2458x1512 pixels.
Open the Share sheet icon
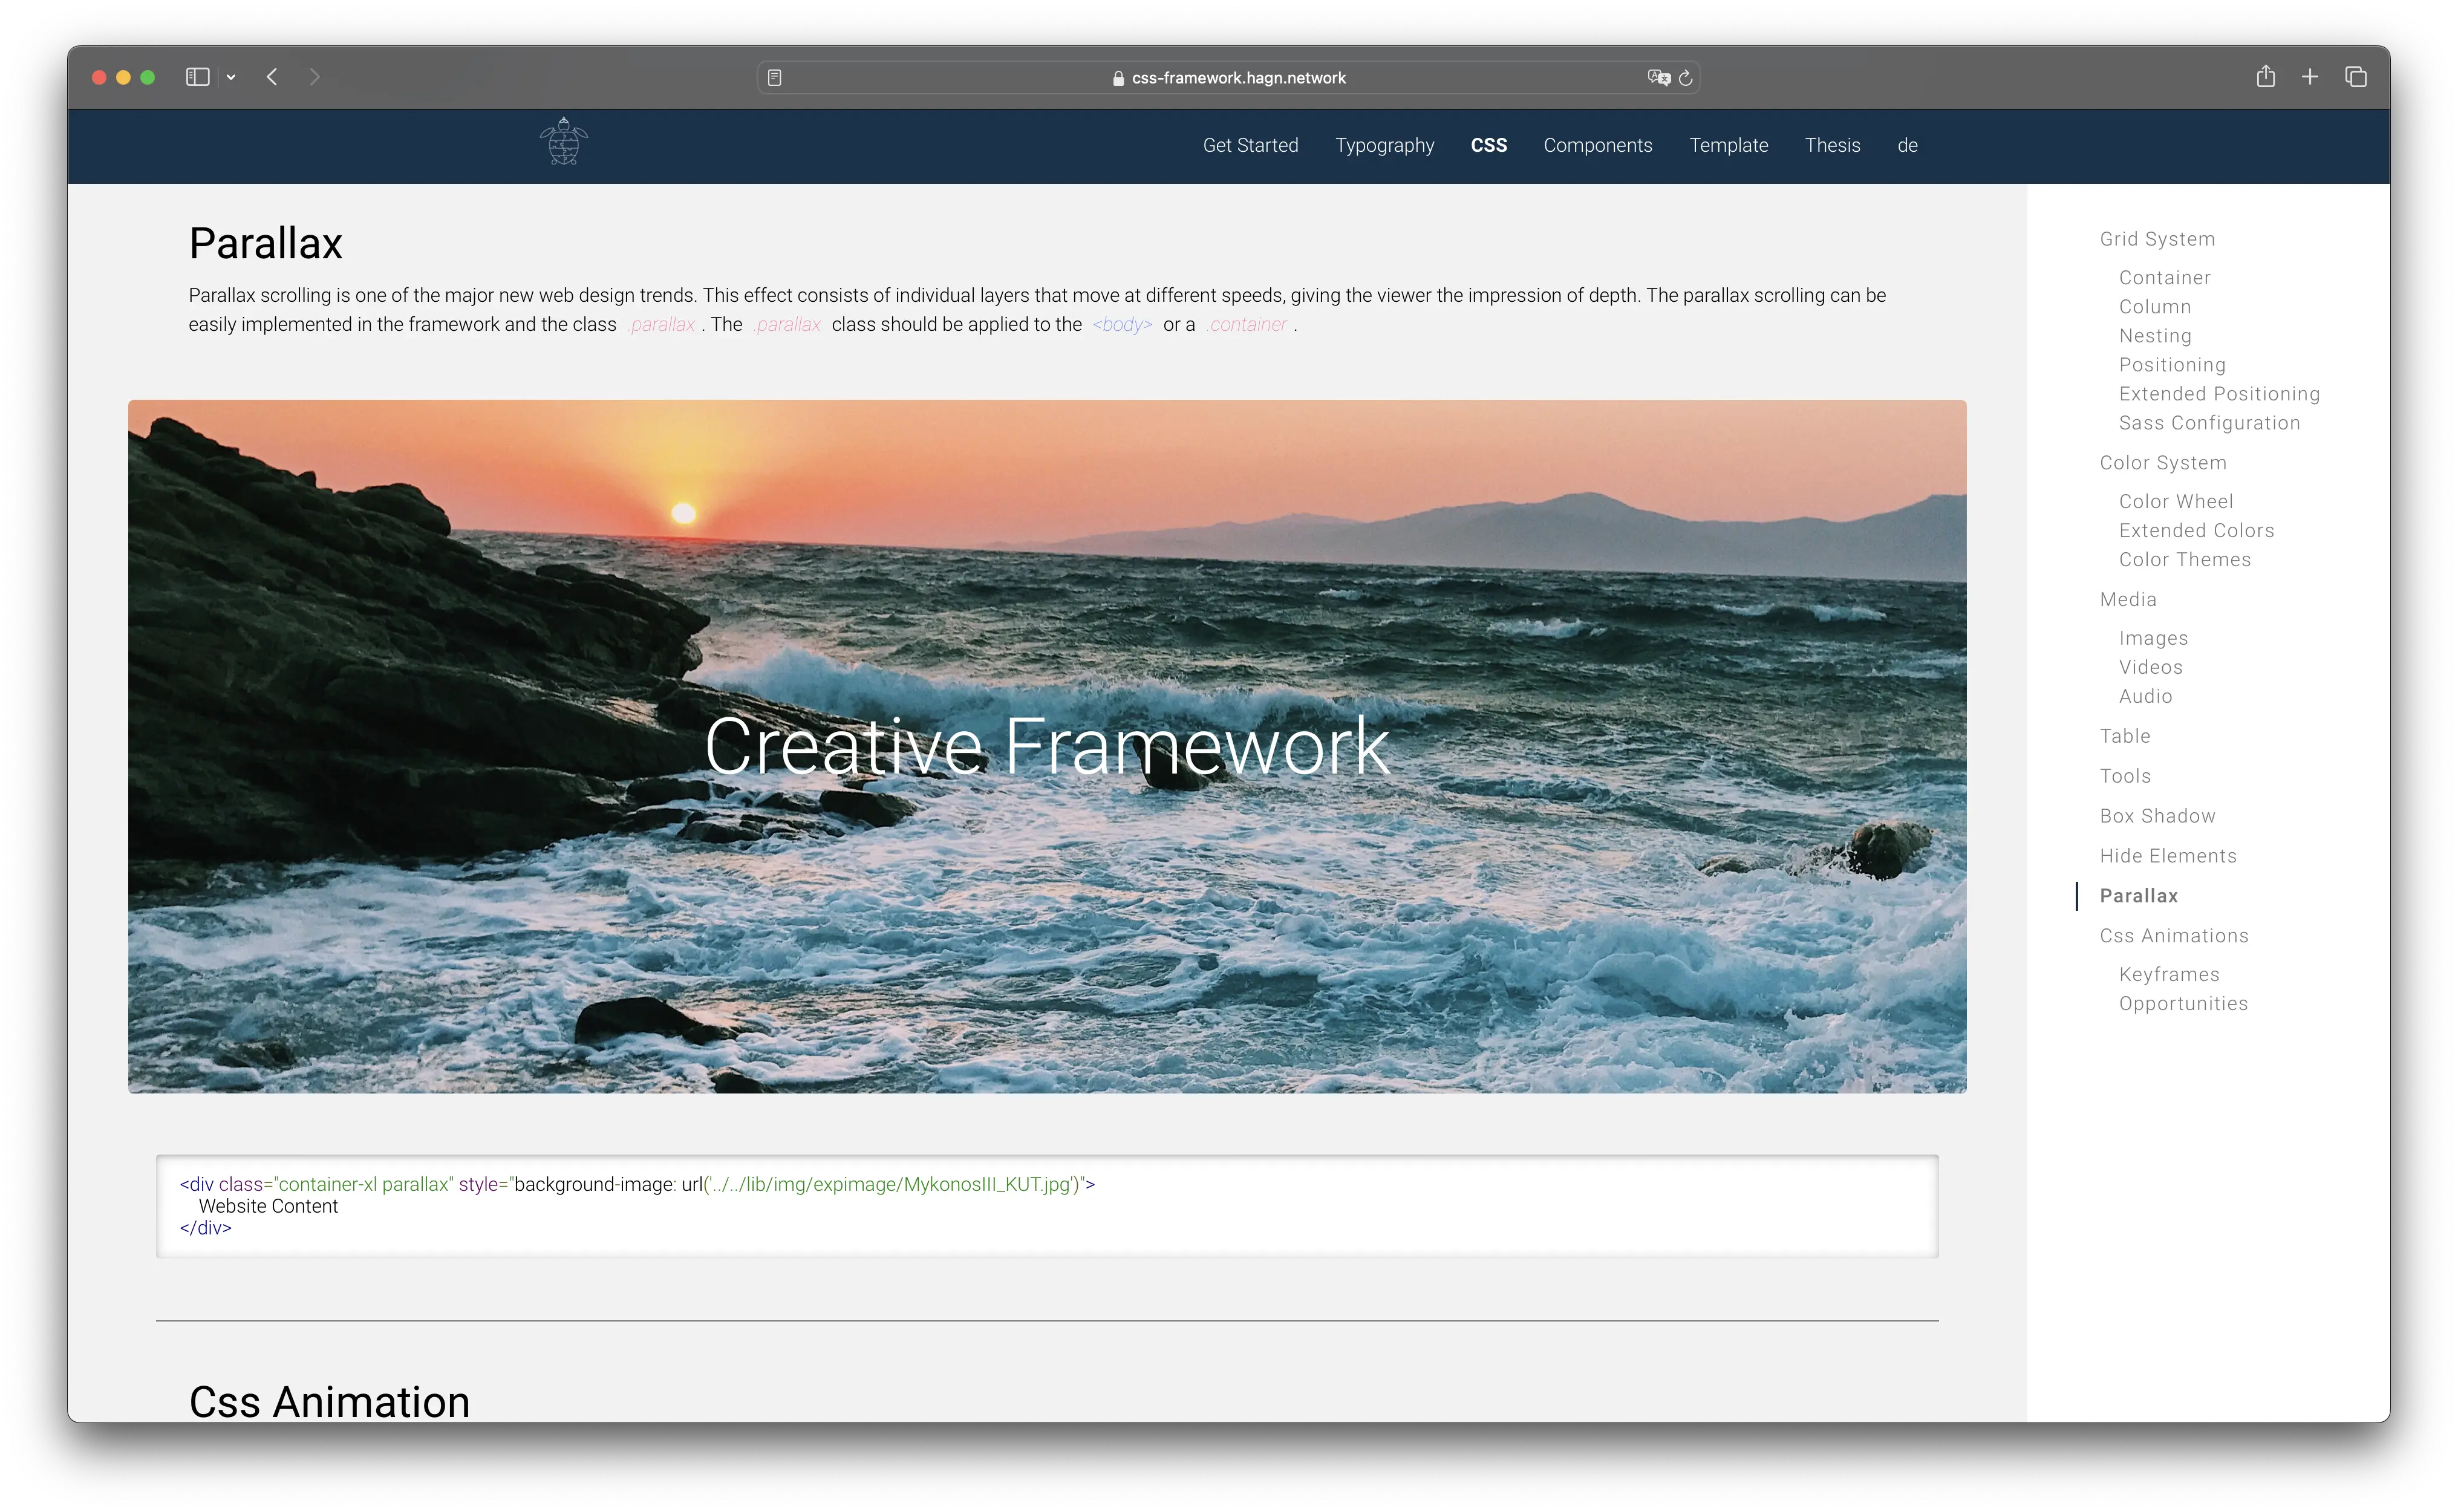(2265, 77)
